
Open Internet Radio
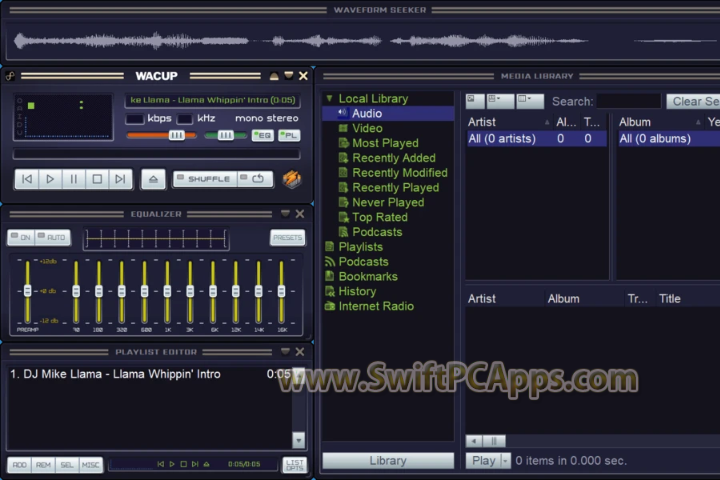coord(376,306)
